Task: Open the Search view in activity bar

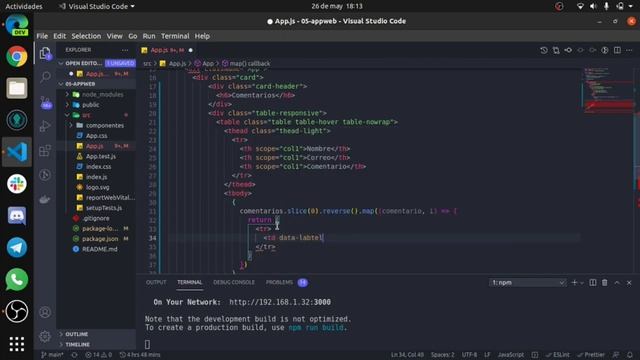Action: point(45,77)
